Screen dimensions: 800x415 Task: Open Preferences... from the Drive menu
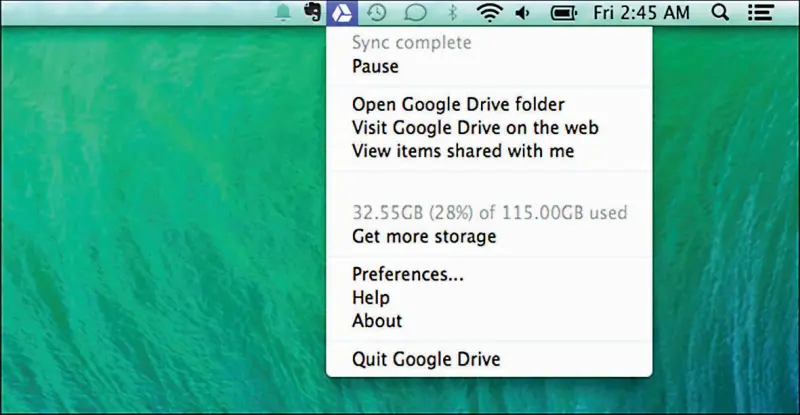pos(408,274)
